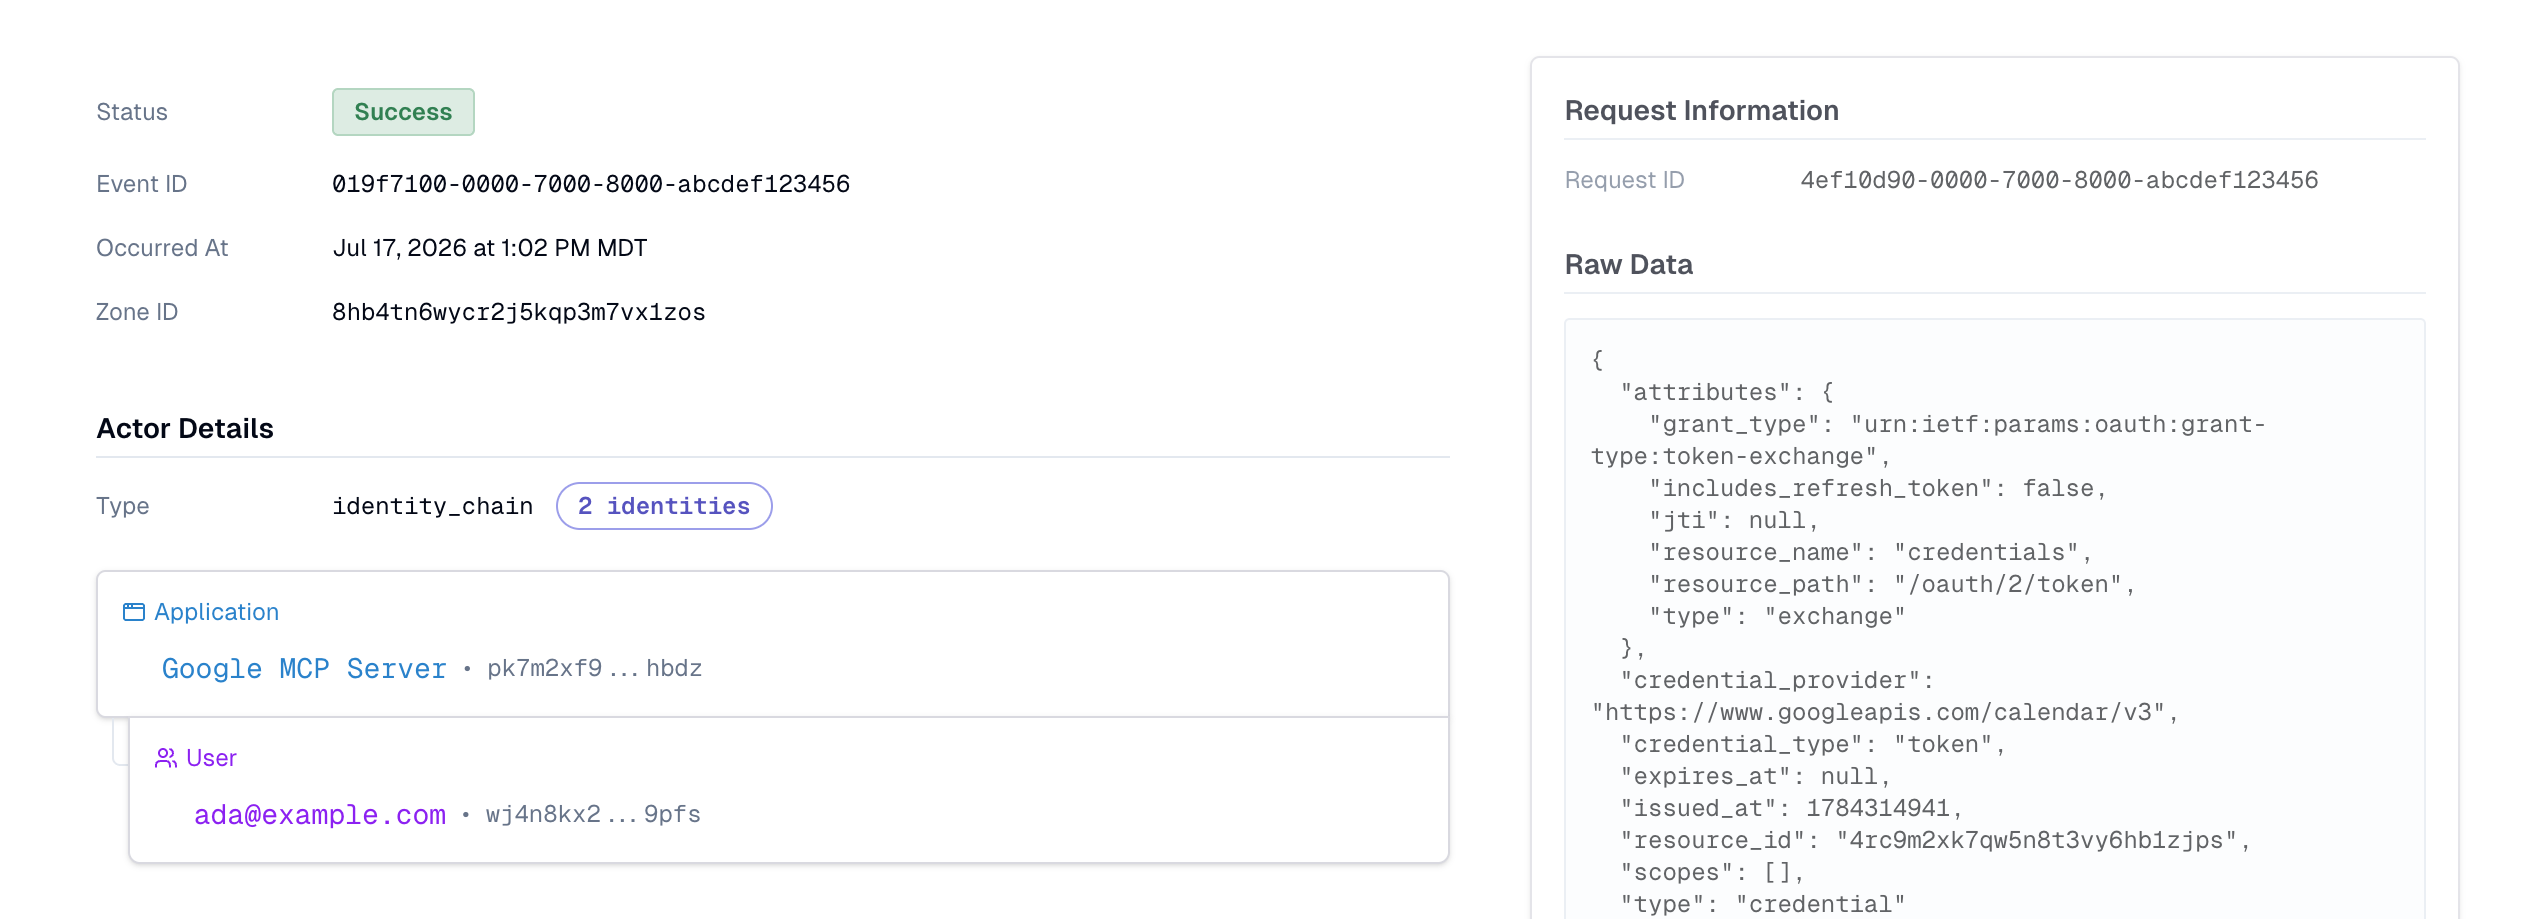Click the "credential_provider": key line
The width and height of the screenshot is (2524, 919).
coord(1777,680)
